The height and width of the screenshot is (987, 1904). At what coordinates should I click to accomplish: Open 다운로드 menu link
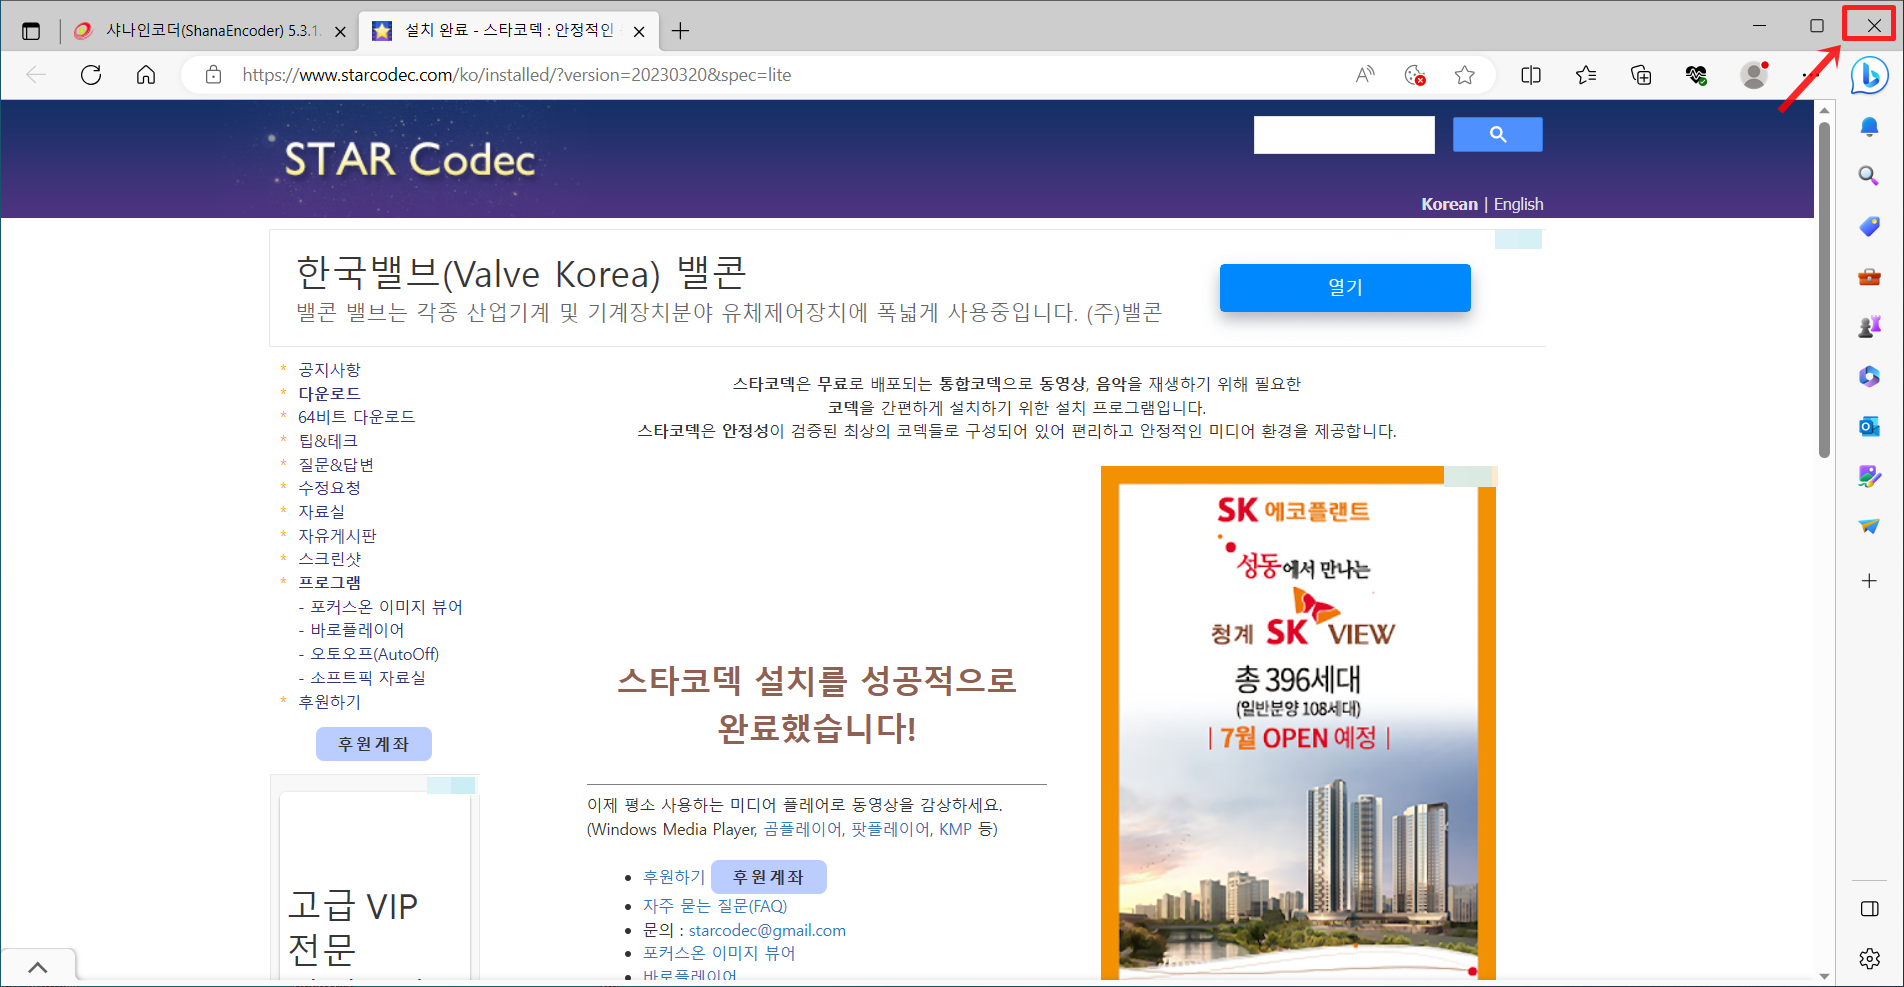[x=329, y=394]
